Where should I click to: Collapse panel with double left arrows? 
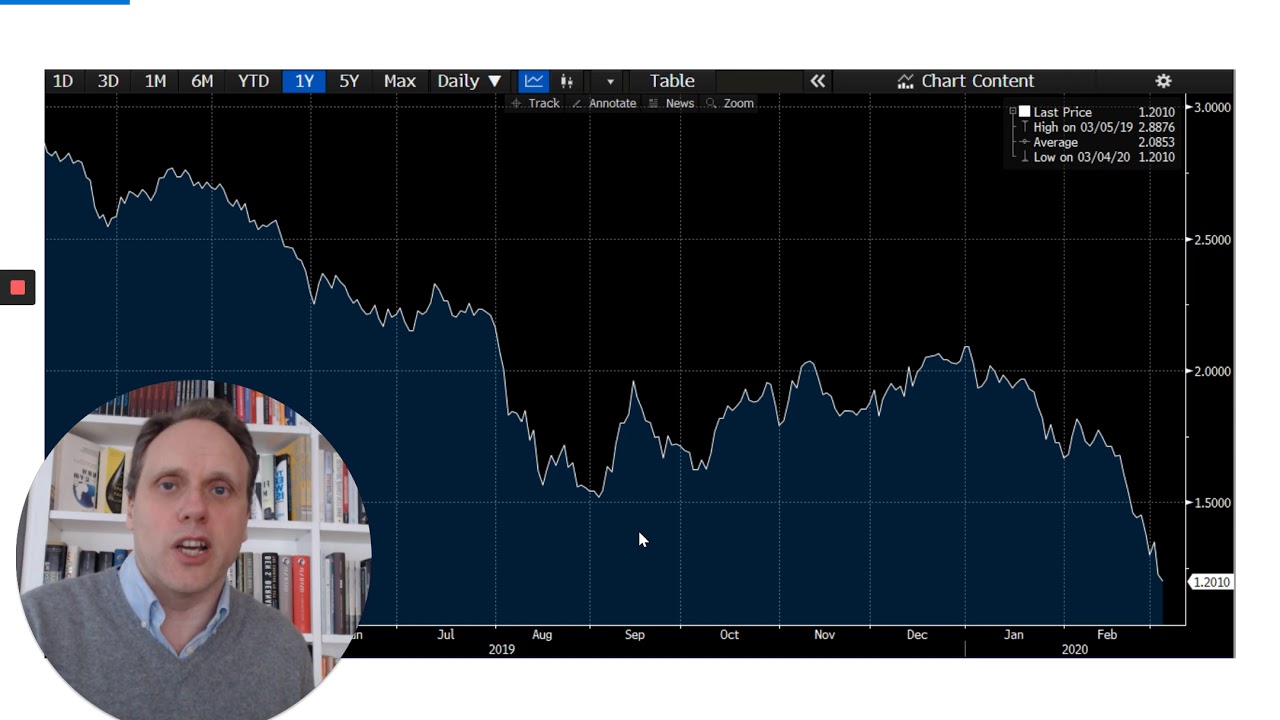coord(818,81)
